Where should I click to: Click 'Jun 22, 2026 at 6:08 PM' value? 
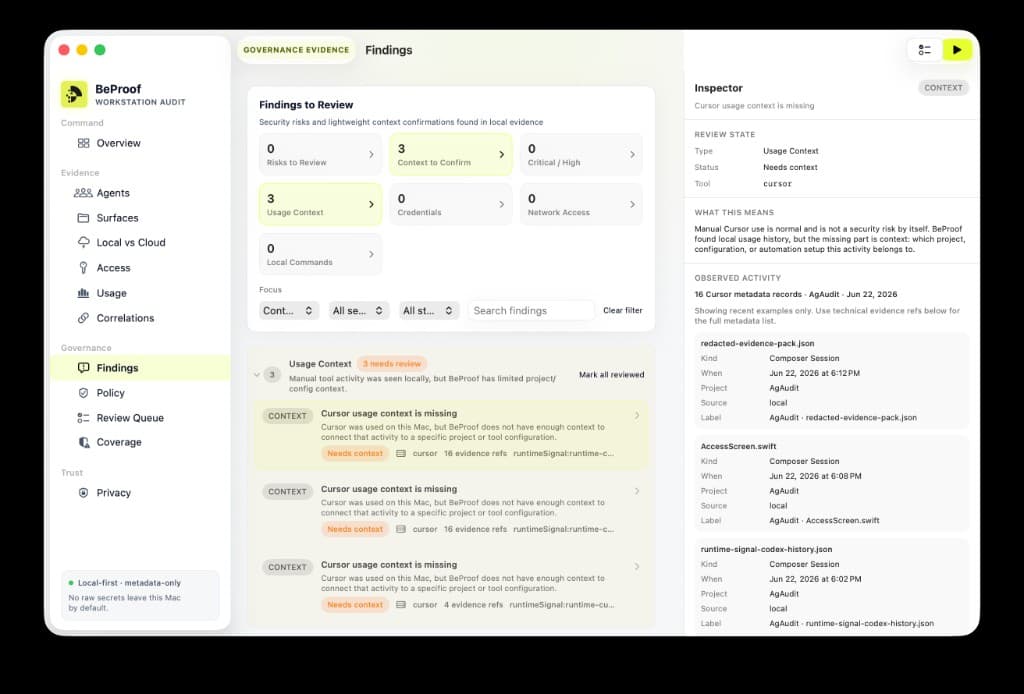pos(815,477)
